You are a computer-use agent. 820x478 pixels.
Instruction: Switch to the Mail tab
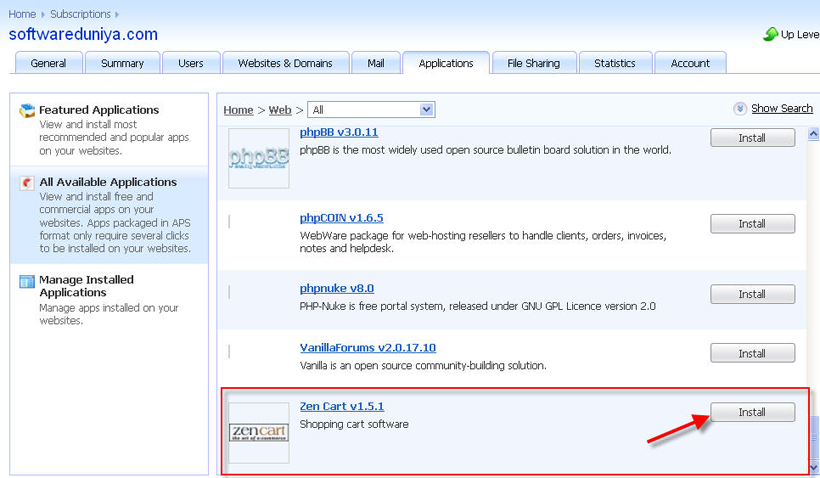pyautogui.click(x=376, y=63)
